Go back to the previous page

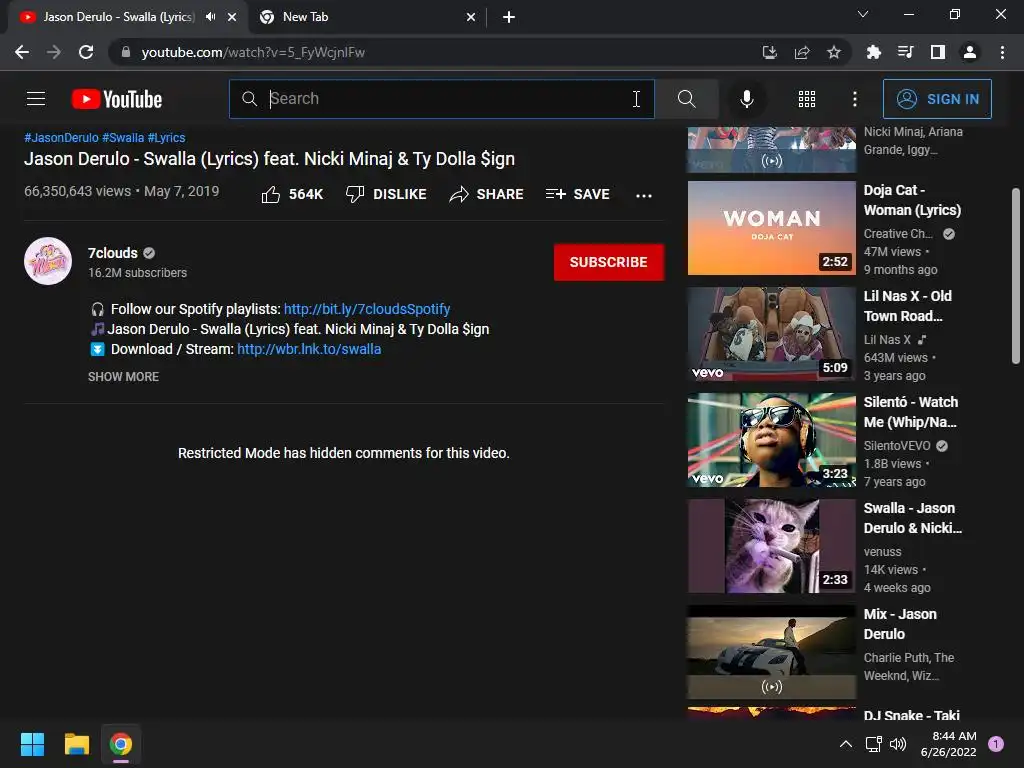(22, 52)
